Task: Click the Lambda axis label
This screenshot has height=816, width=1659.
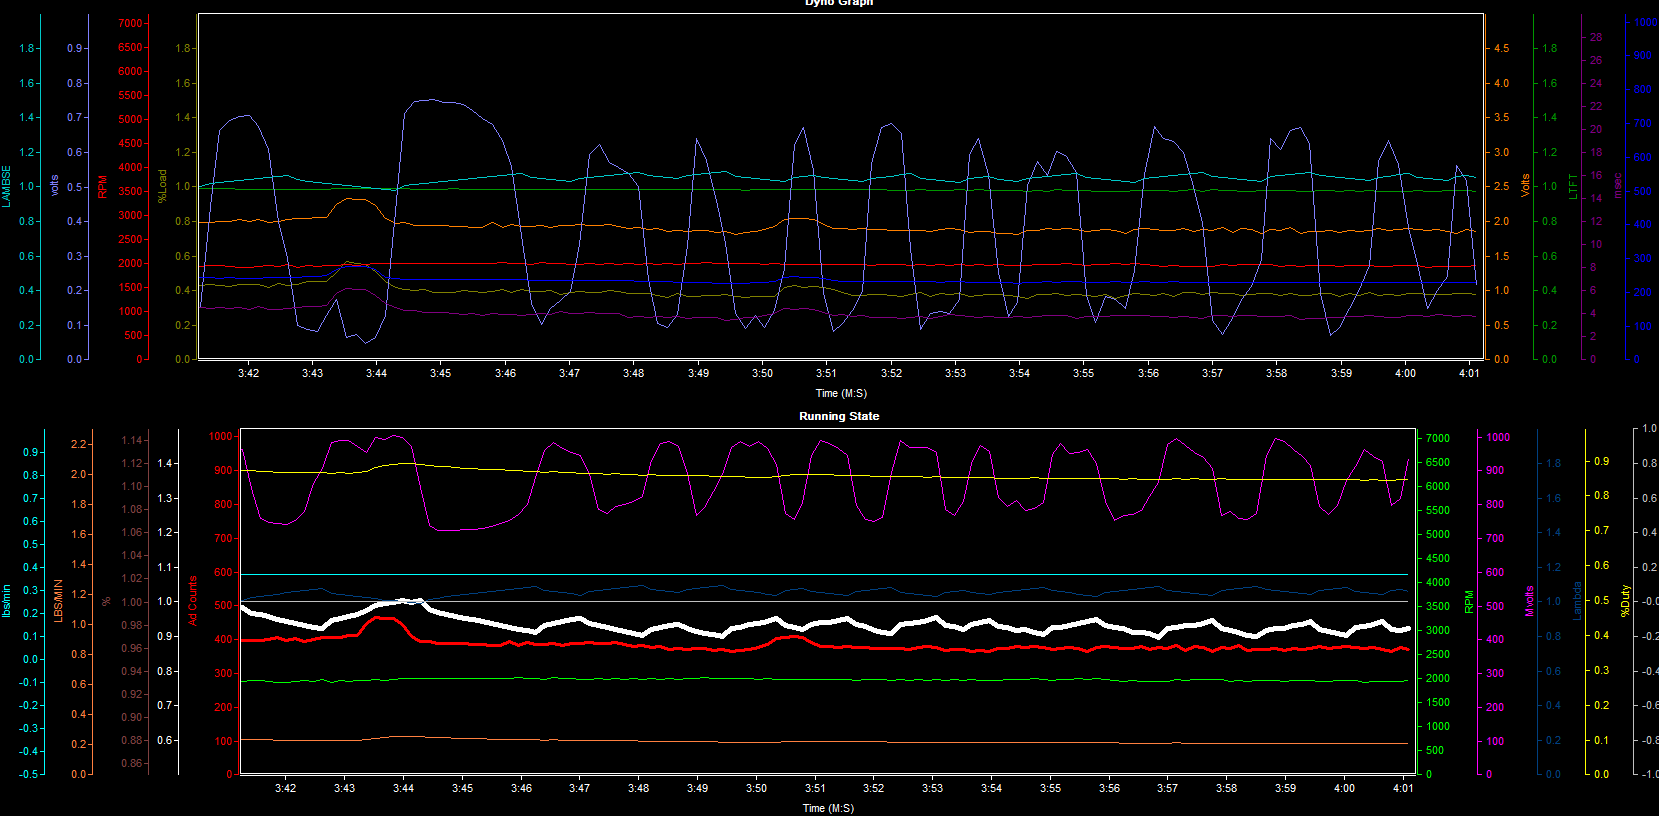Action: pos(1577,601)
